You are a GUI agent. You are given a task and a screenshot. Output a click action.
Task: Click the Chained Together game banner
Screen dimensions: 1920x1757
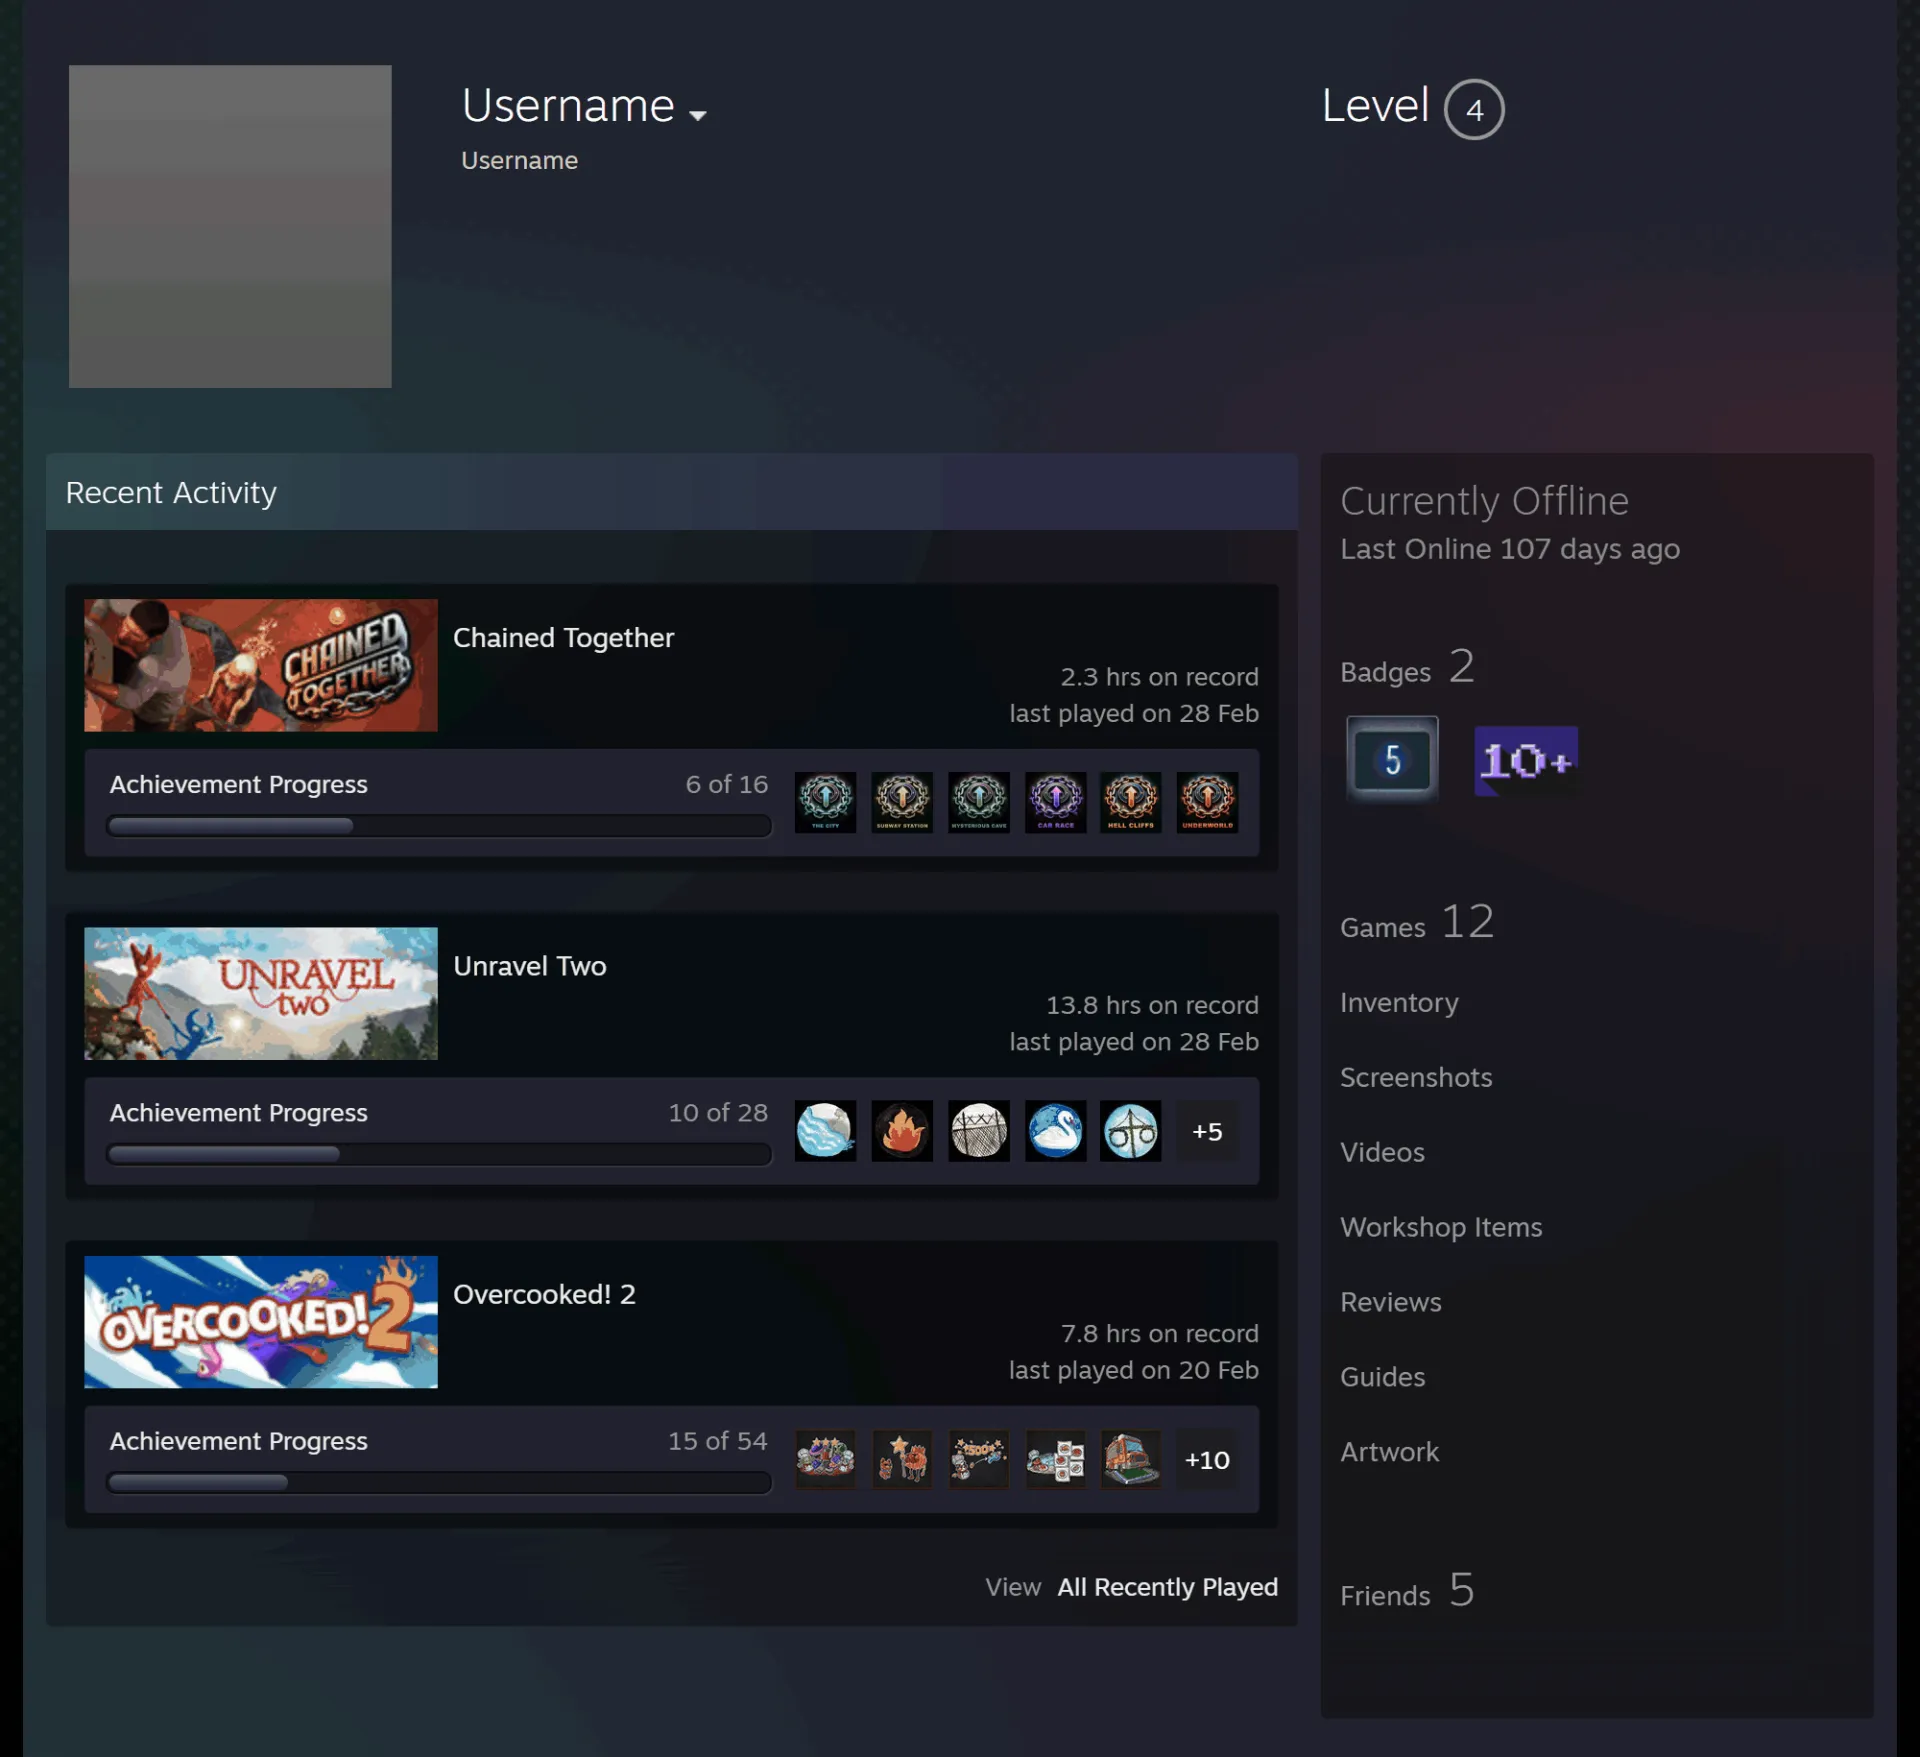[x=261, y=665]
